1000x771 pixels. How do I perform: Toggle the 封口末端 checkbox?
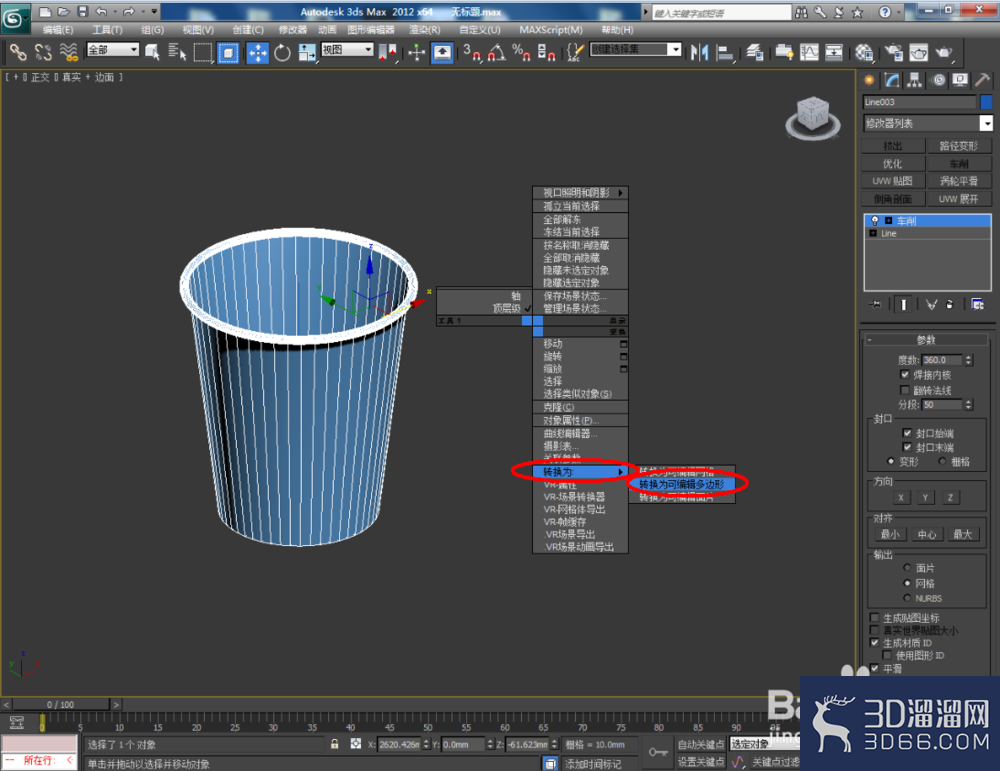click(907, 447)
